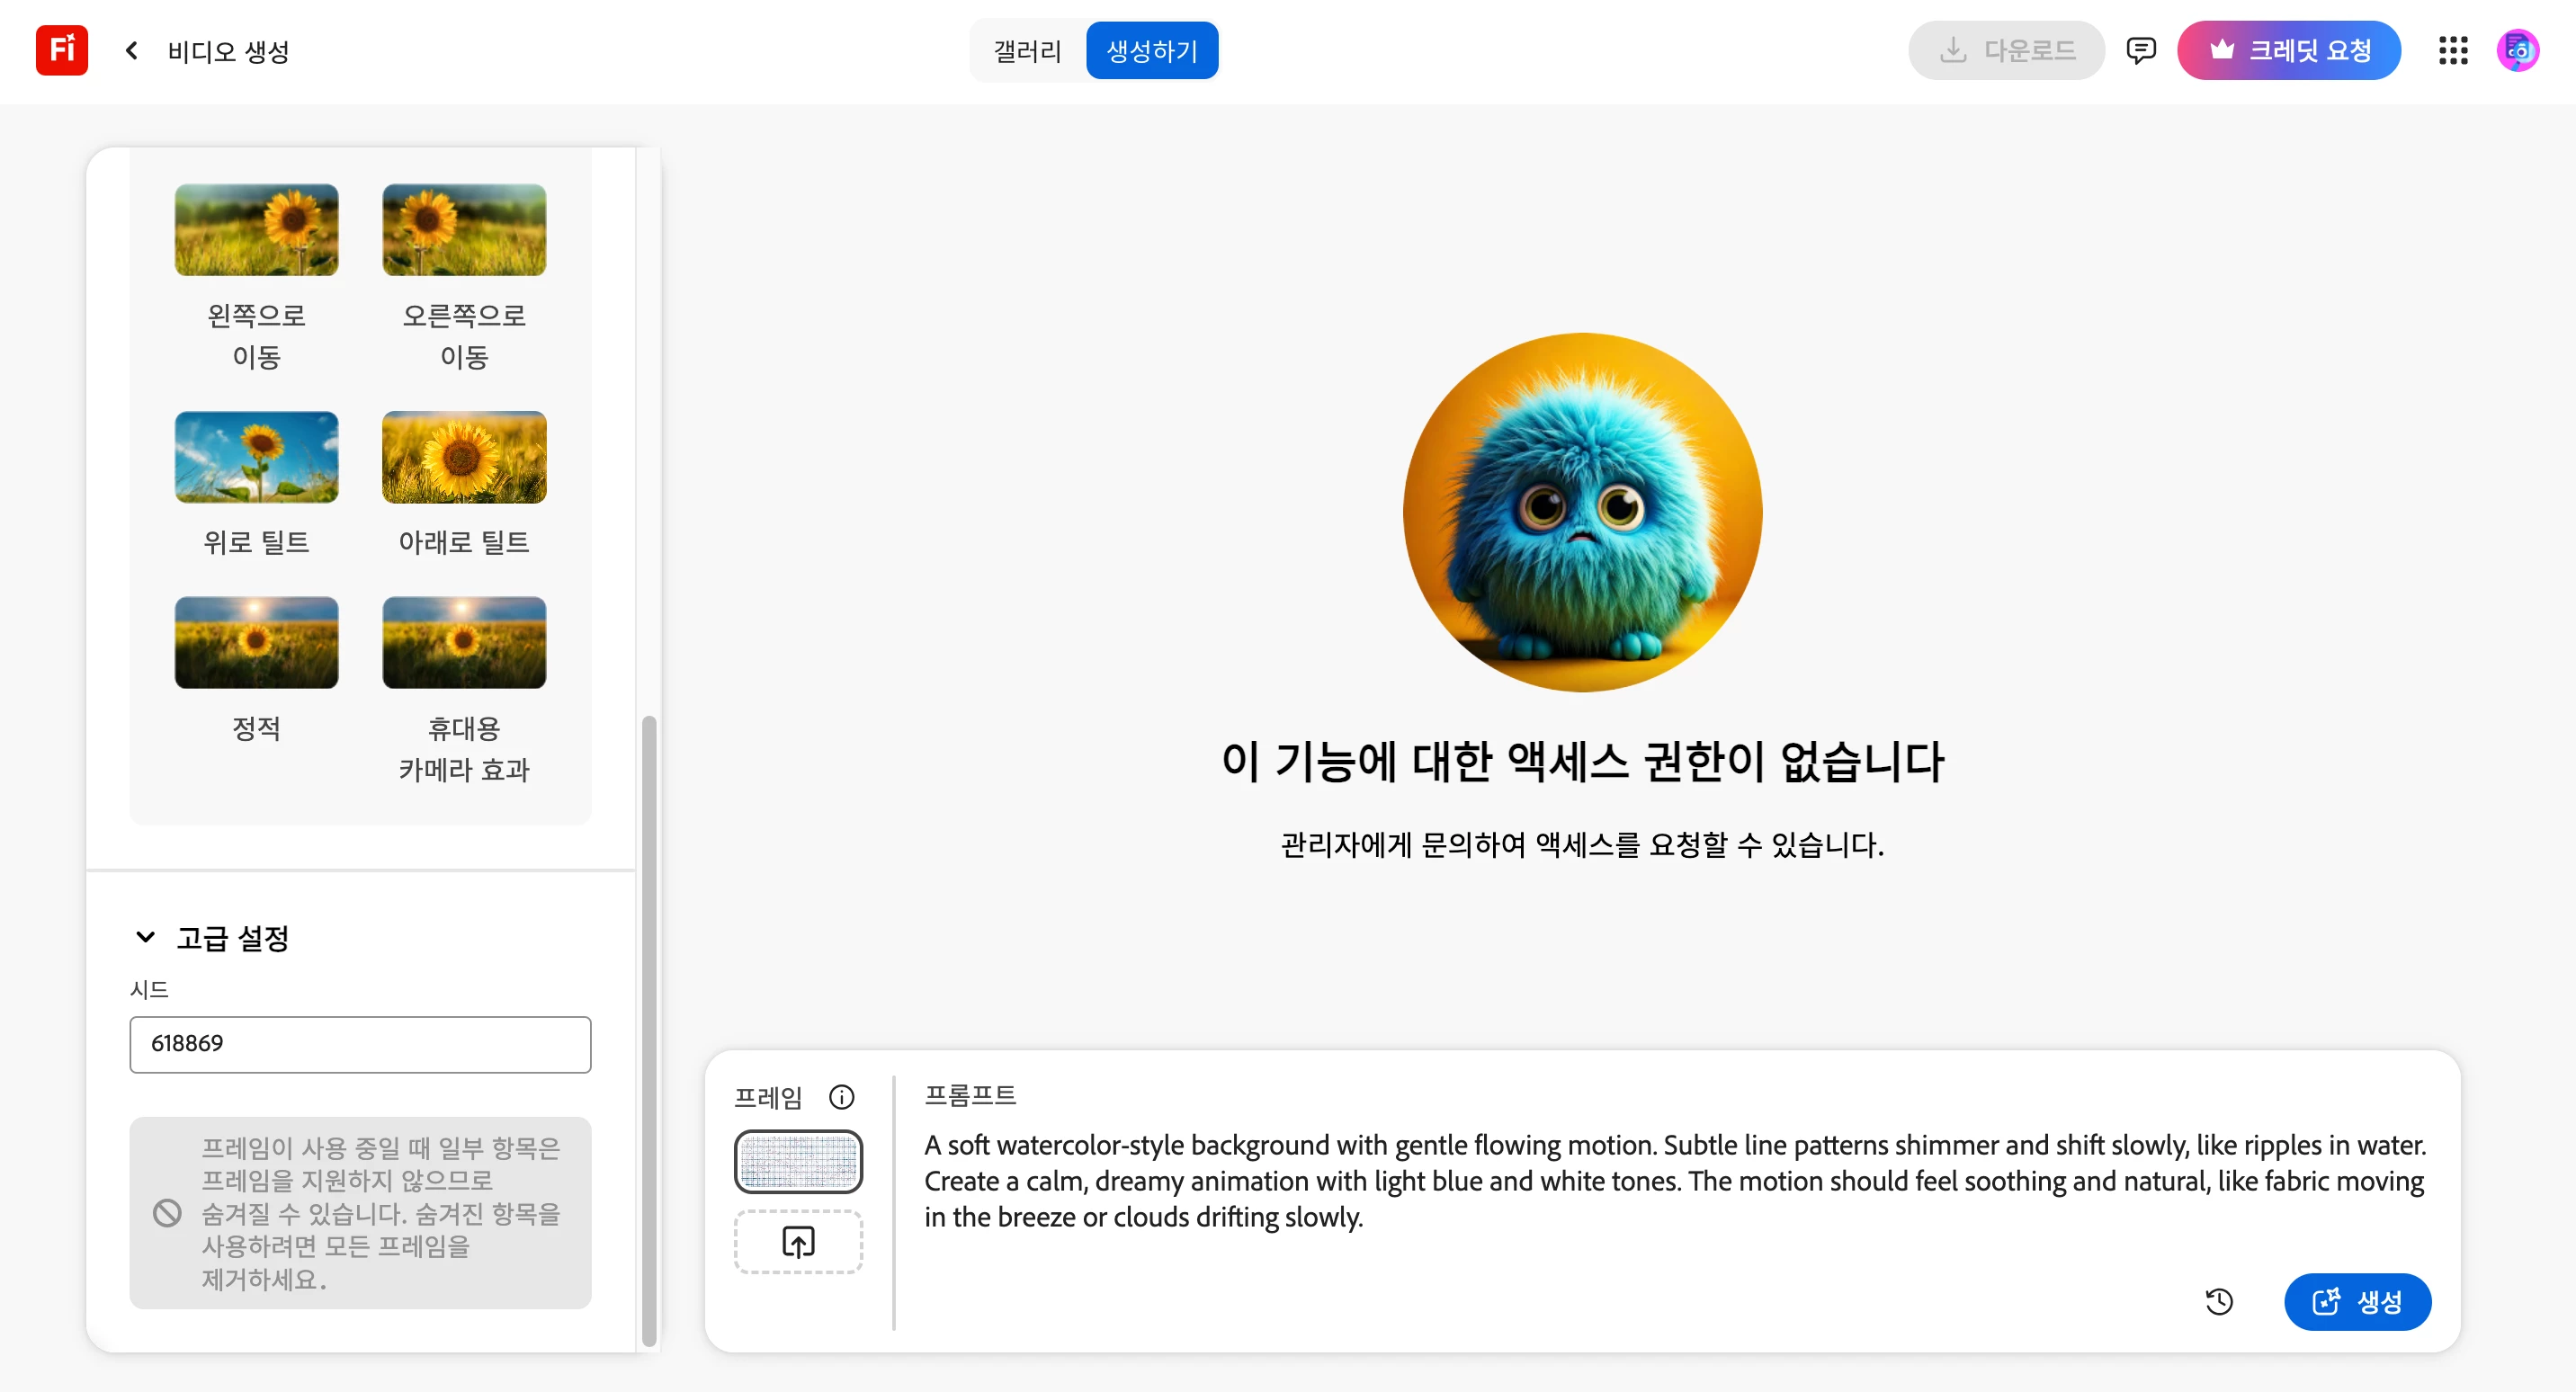Screen dimensions: 2576x1392
Task: Select the 왼쪽으로 이동 camera motion
Action: pos(256,230)
